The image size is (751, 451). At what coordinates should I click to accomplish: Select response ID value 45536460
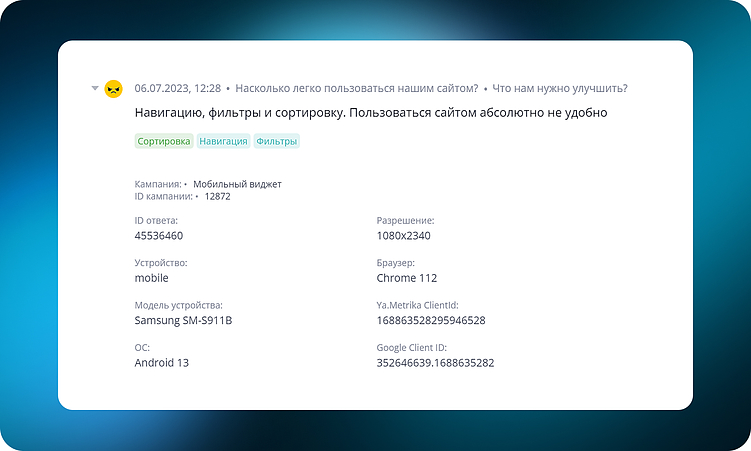[x=159, y=236]
